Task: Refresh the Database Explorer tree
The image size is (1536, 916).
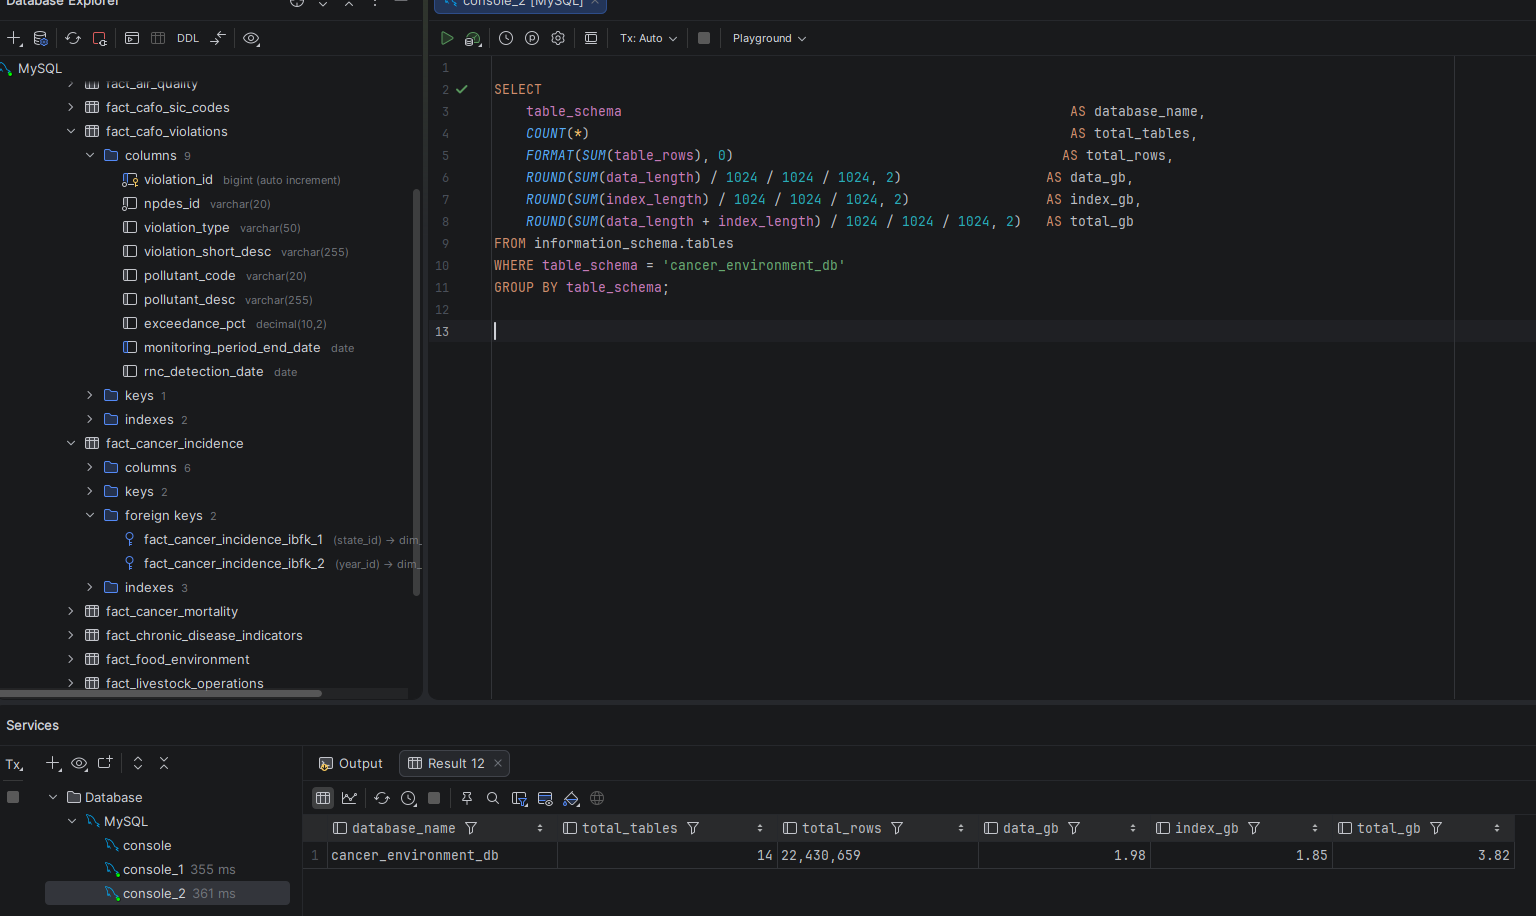Action: pyautogui.click(x=73, y=38)
